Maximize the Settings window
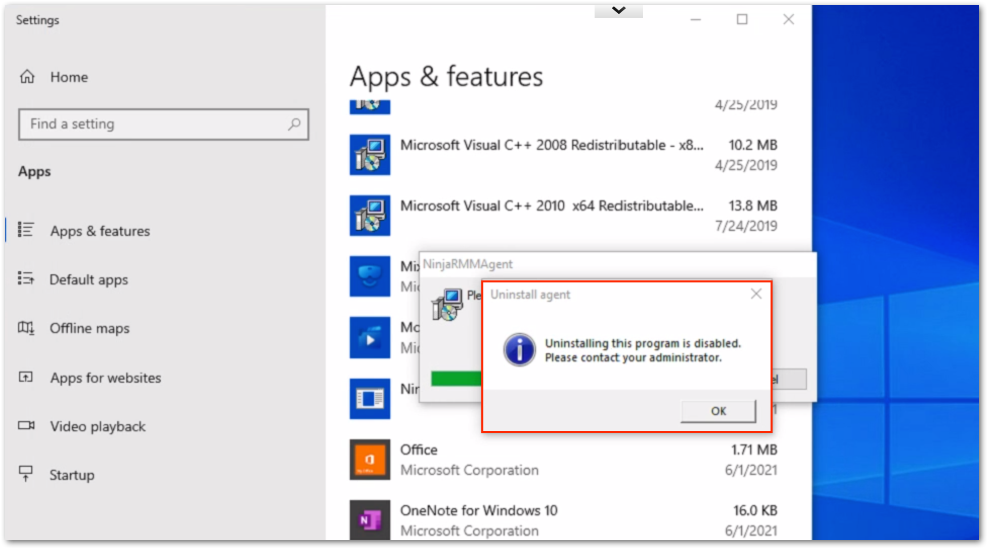988x549 pixels. tap(742, 19)
